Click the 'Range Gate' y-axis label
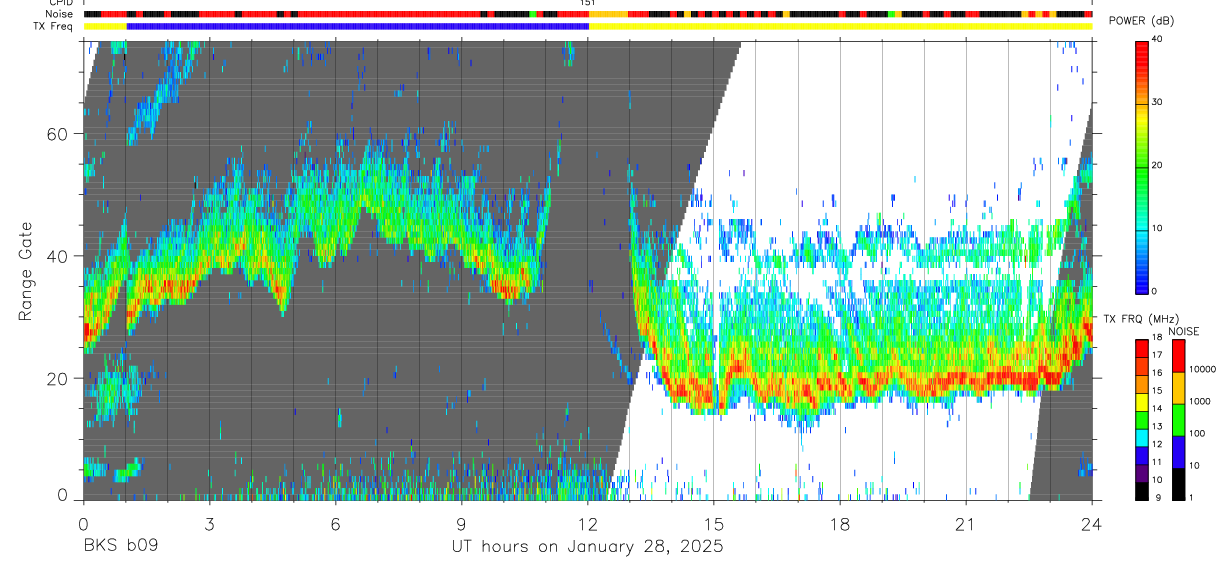Viewport: 1228px width, 567px height. point(27,272)
